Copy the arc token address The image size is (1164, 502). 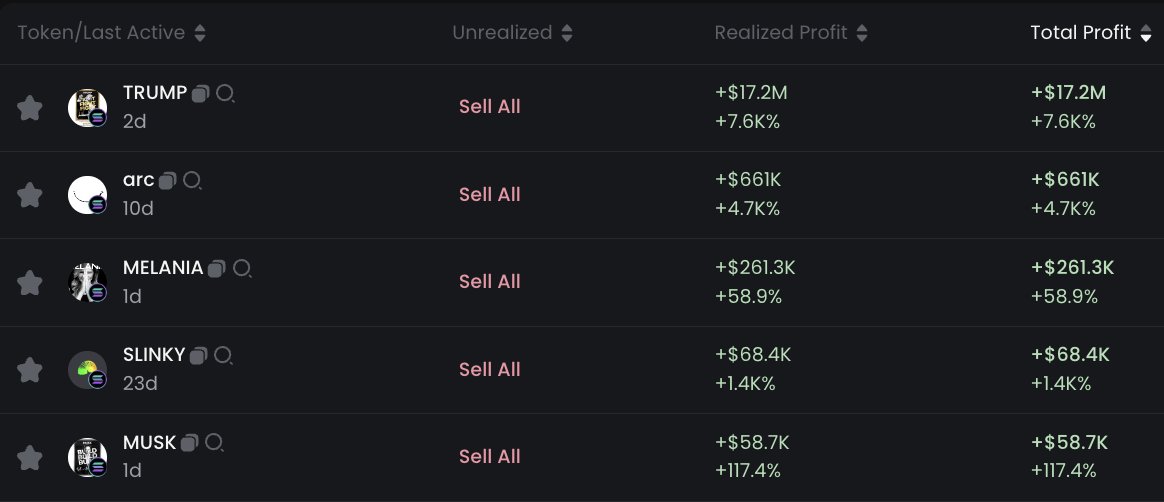tap(168, 181)
